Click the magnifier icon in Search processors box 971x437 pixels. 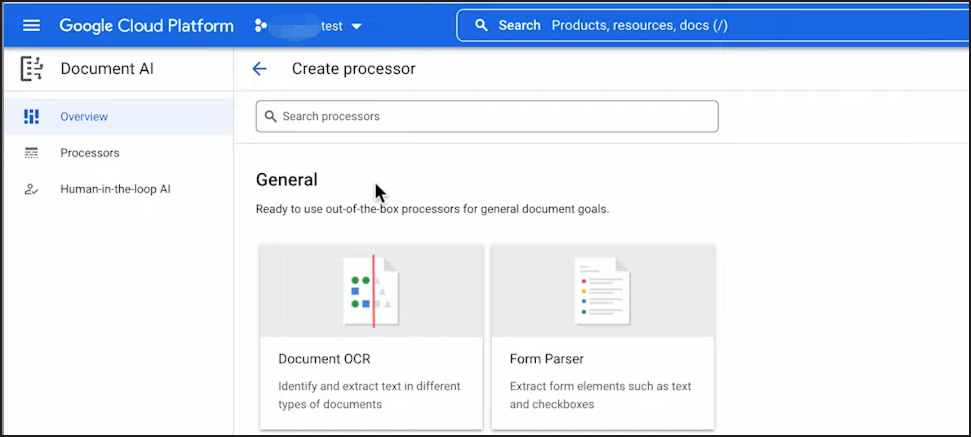pyautogui.click(x=270, y=116)
